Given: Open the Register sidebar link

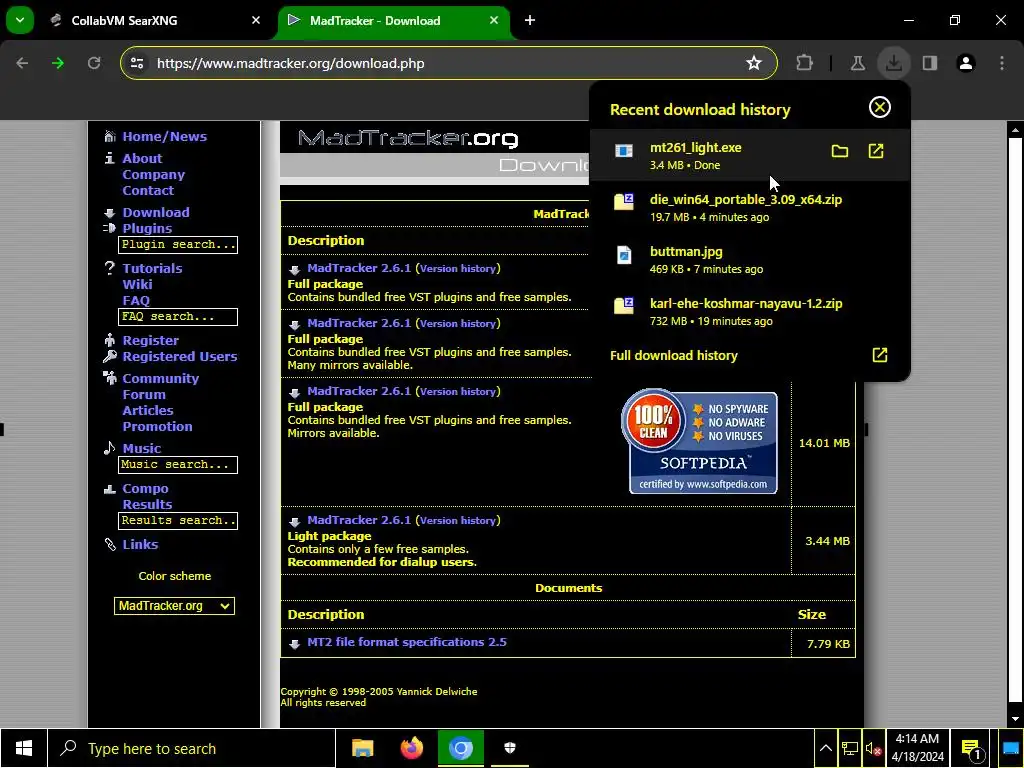Looking at the screenshot, I should (x=150, y=340).
